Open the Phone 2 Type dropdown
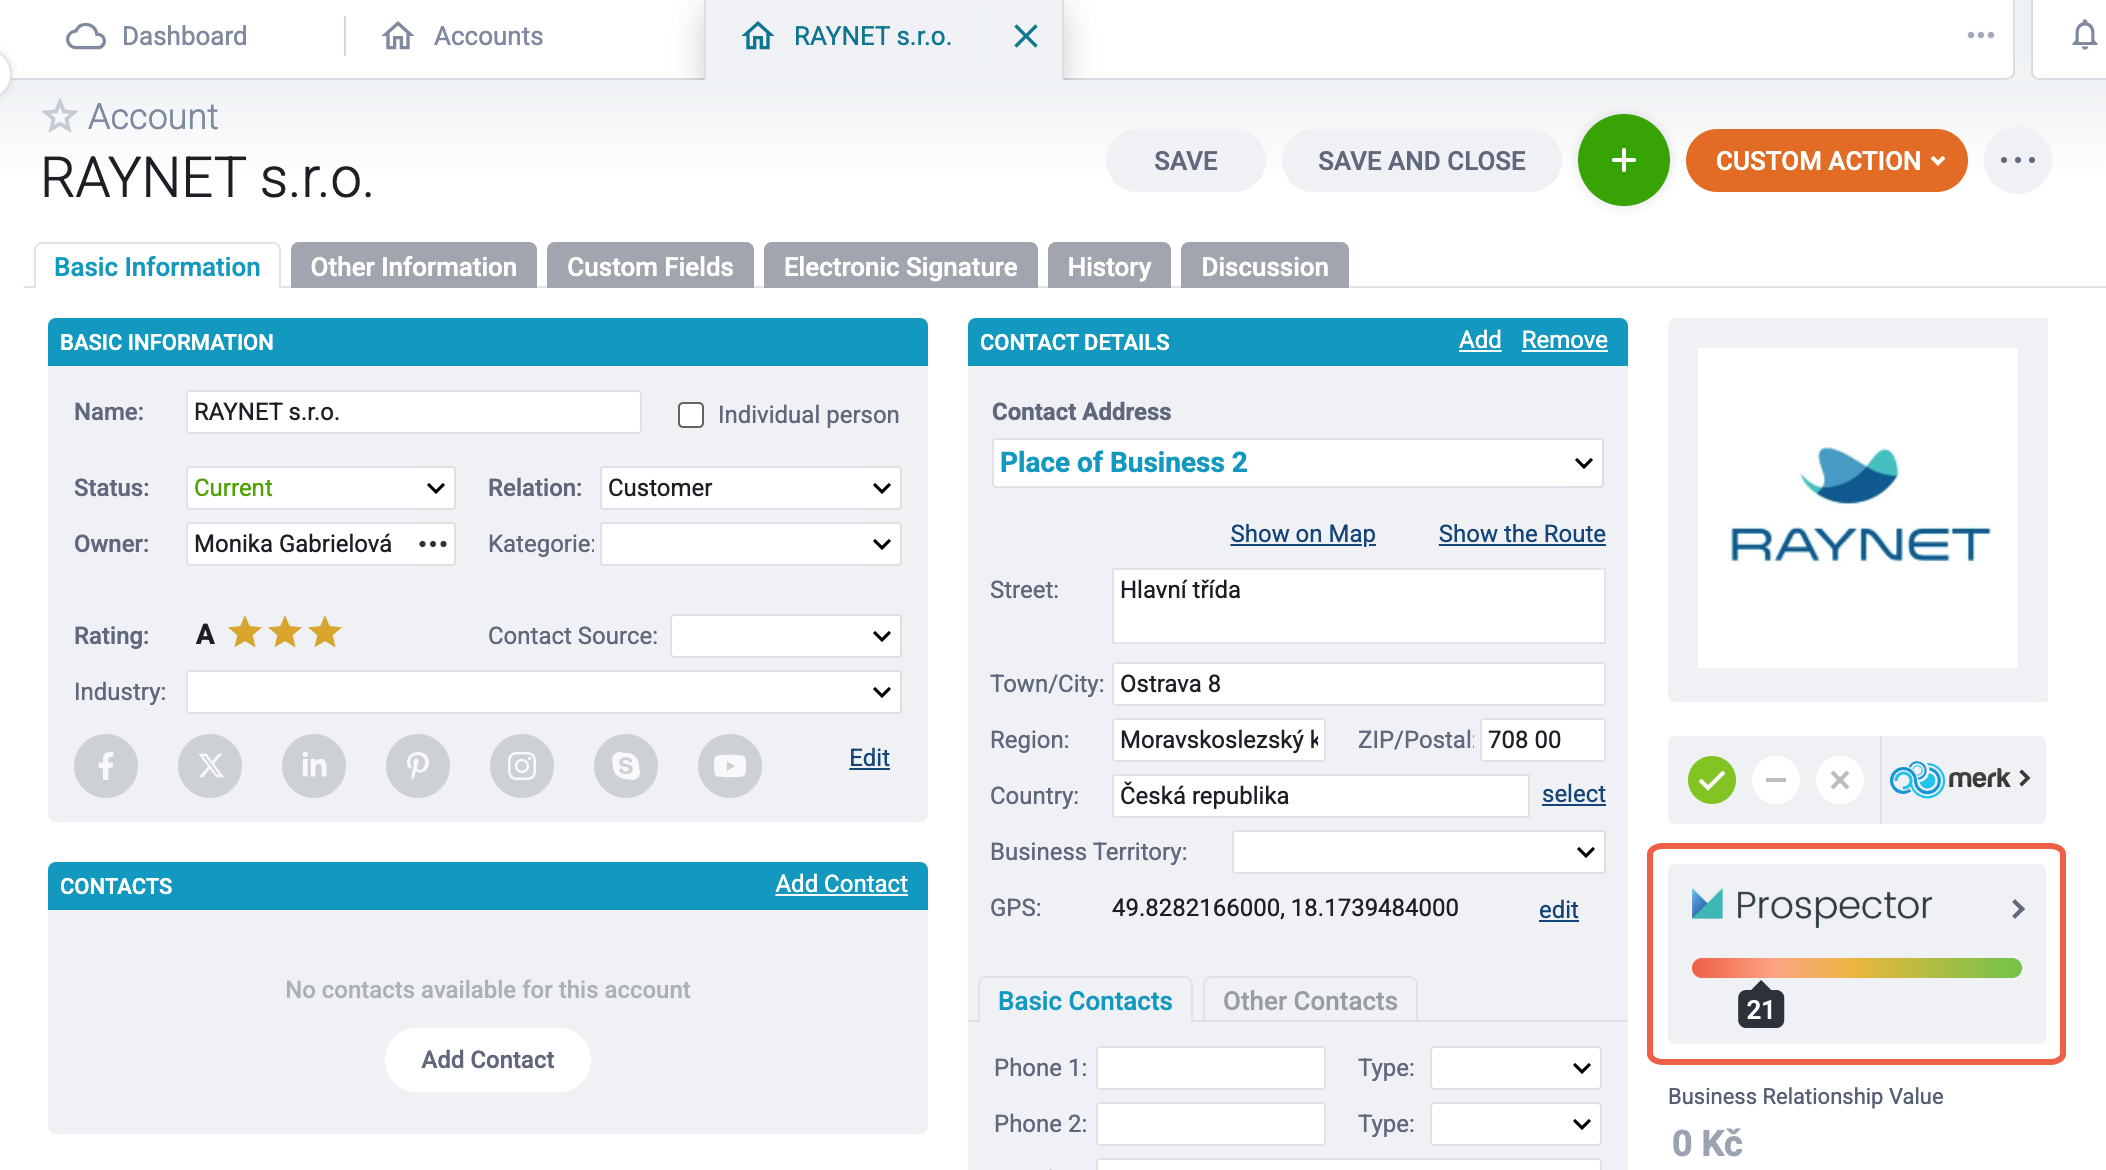 [1516, 1124]
